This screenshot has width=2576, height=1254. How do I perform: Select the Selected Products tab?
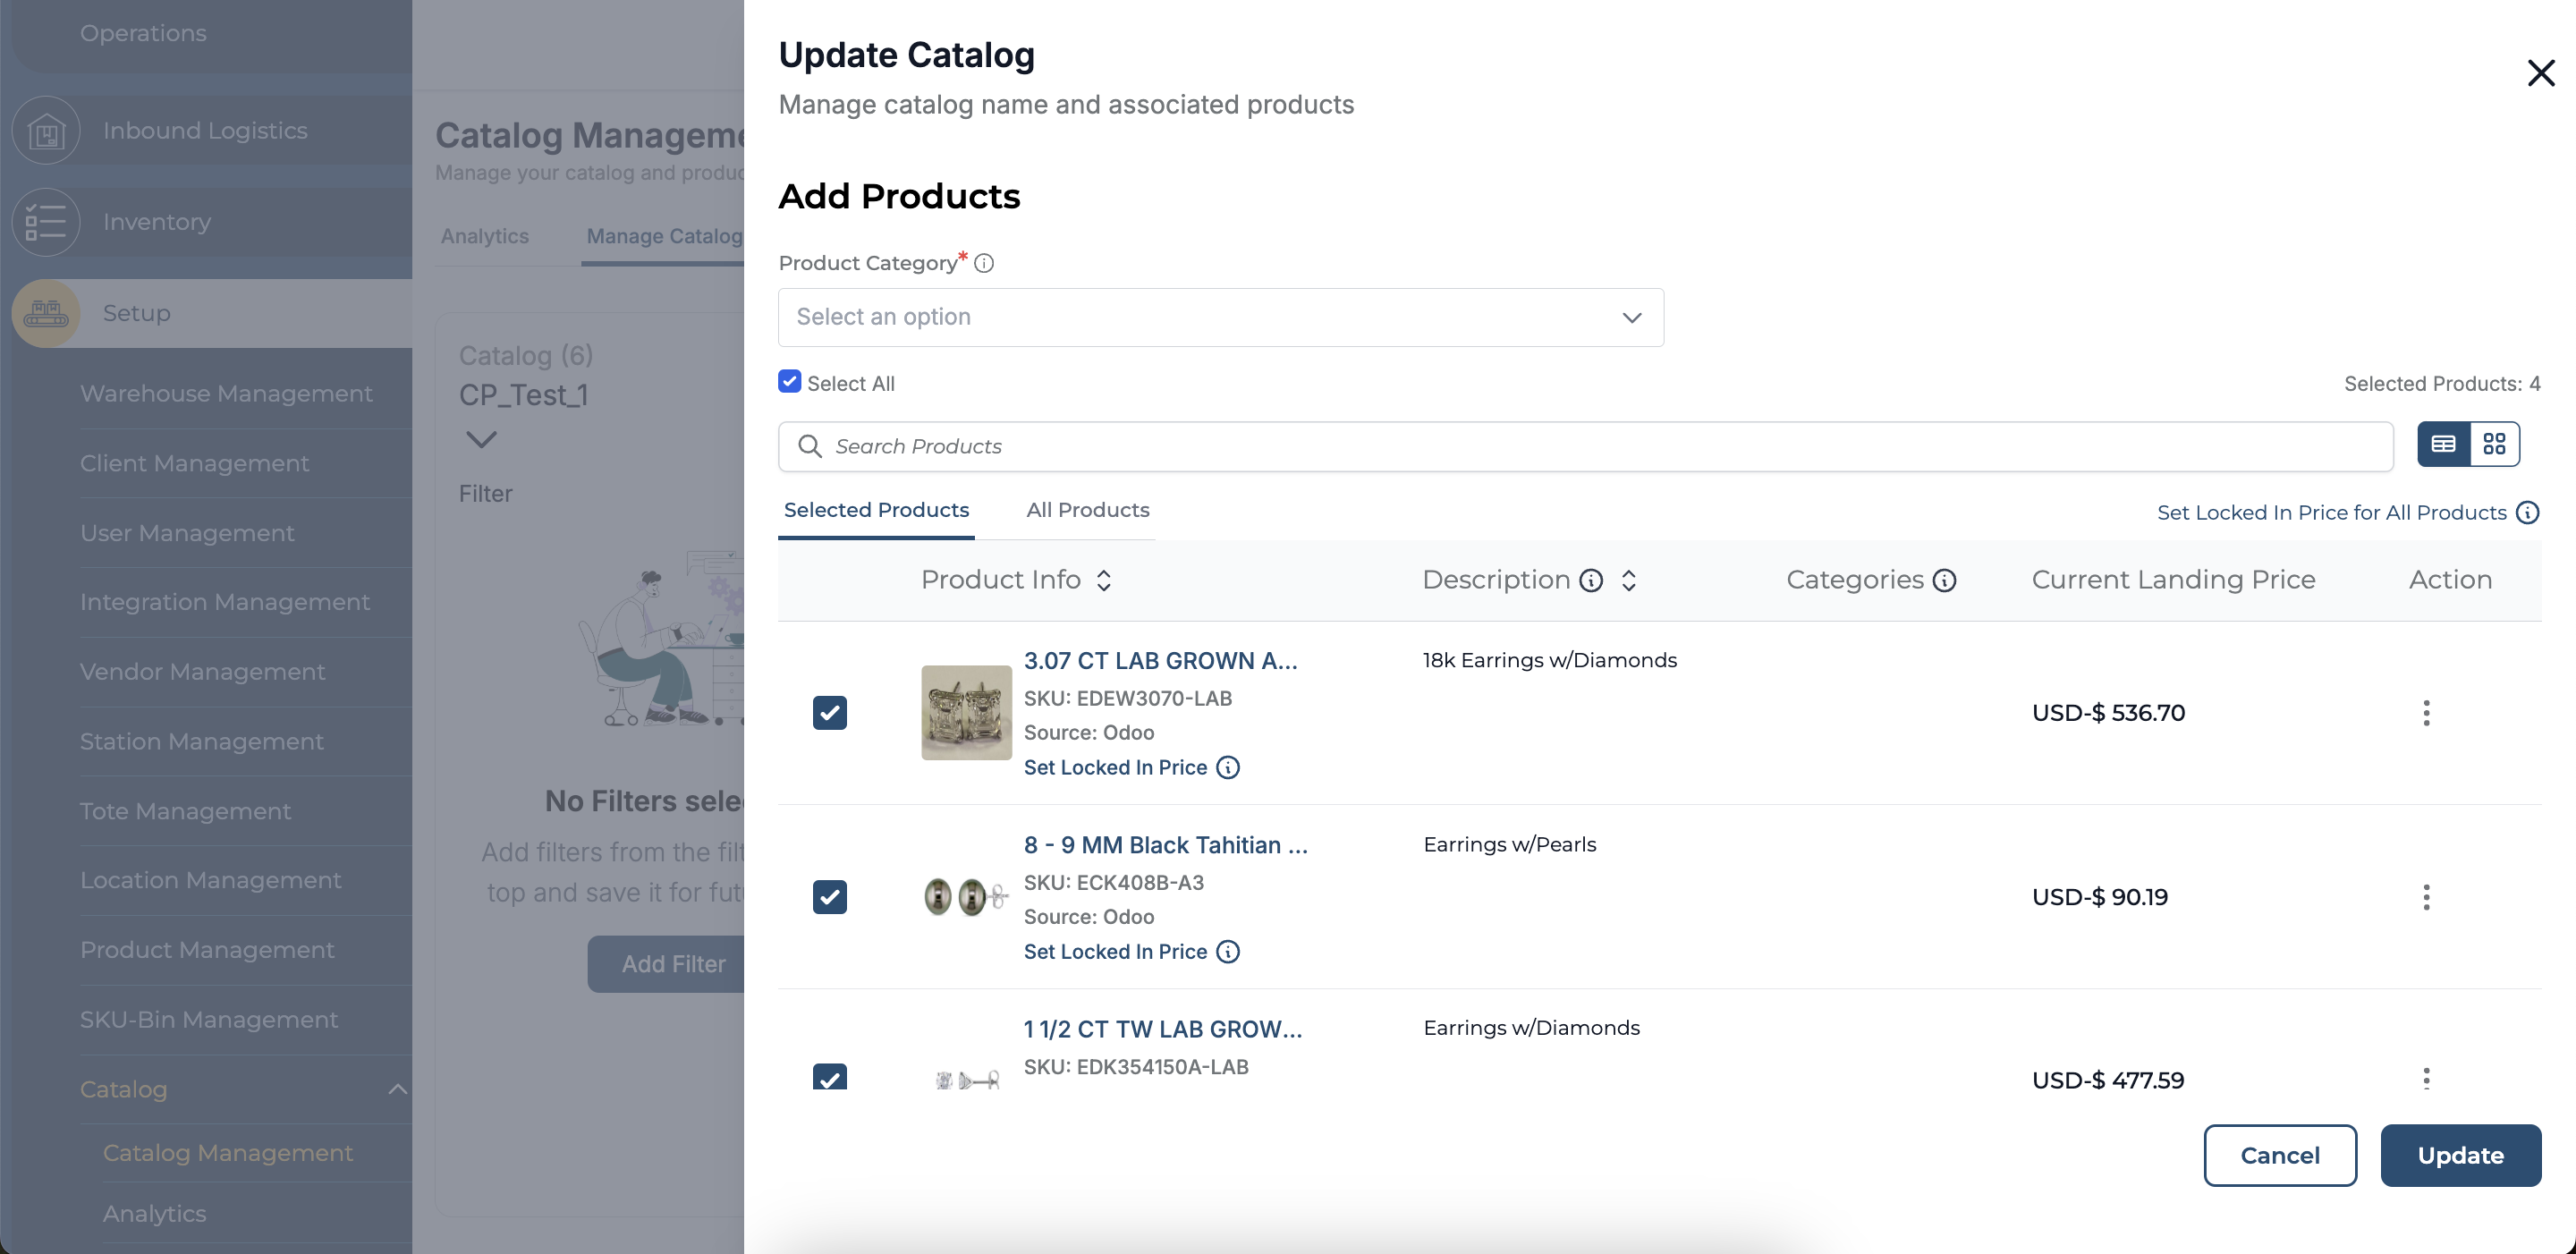point(876,510)
